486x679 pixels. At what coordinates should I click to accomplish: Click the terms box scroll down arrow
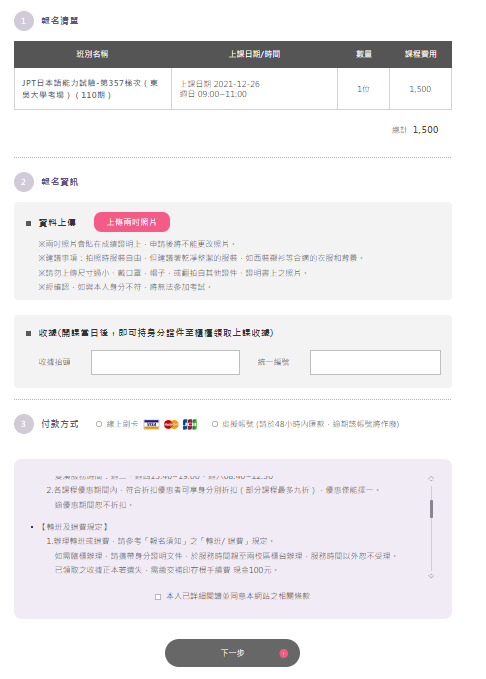[x=431, y=576]
